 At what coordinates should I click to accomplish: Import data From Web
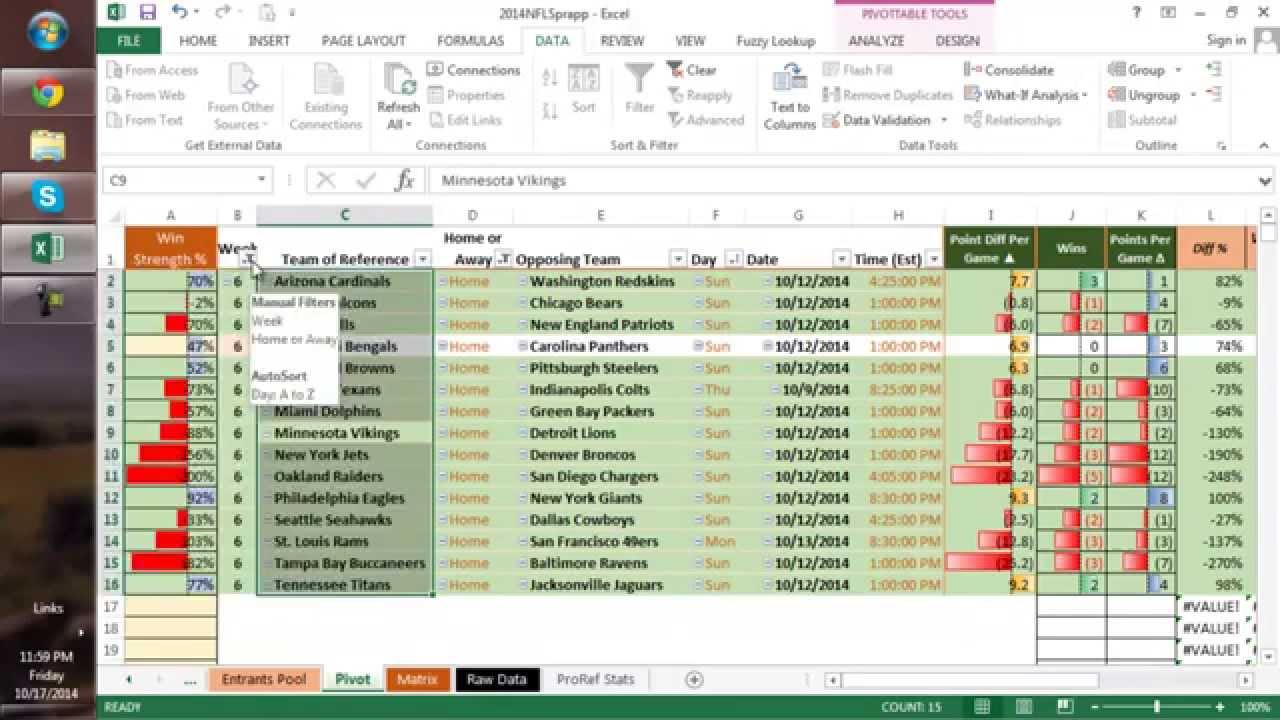coord(146,95)
